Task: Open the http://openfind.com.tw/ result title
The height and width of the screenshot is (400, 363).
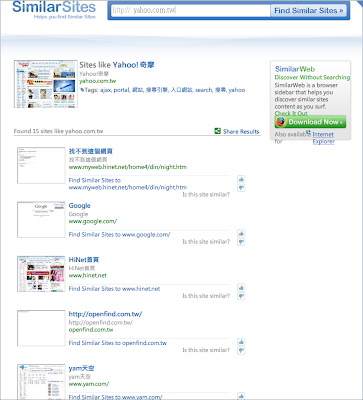Action: coord(105,314)
